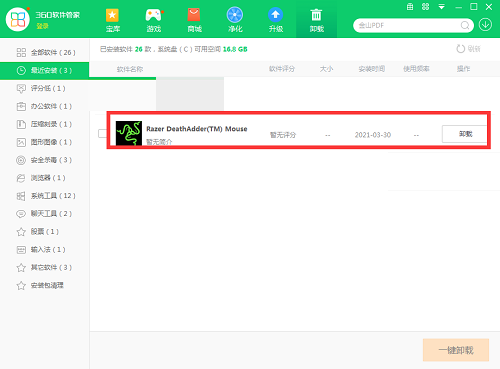This screenshot has height=369, width=500.
Task: Sort by 安装时间 column header
Action: [372, 69]
